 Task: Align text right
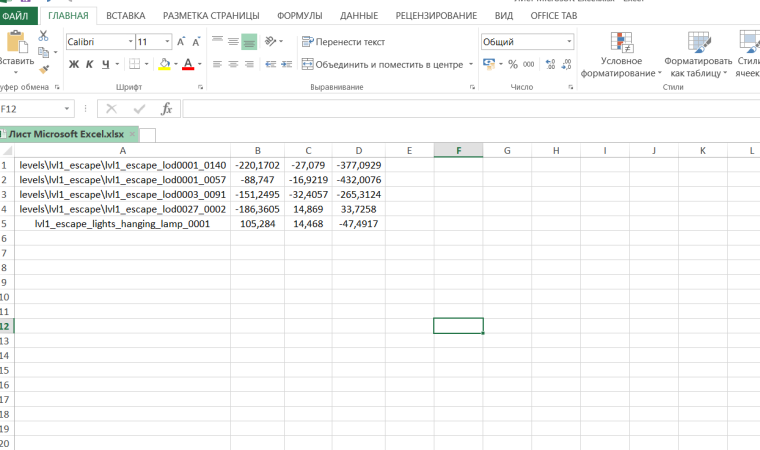click(249, 64)
